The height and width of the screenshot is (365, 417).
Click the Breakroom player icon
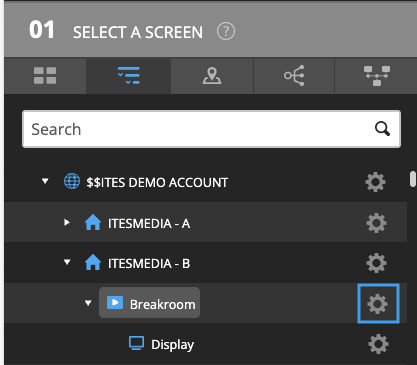pos(115,303)
